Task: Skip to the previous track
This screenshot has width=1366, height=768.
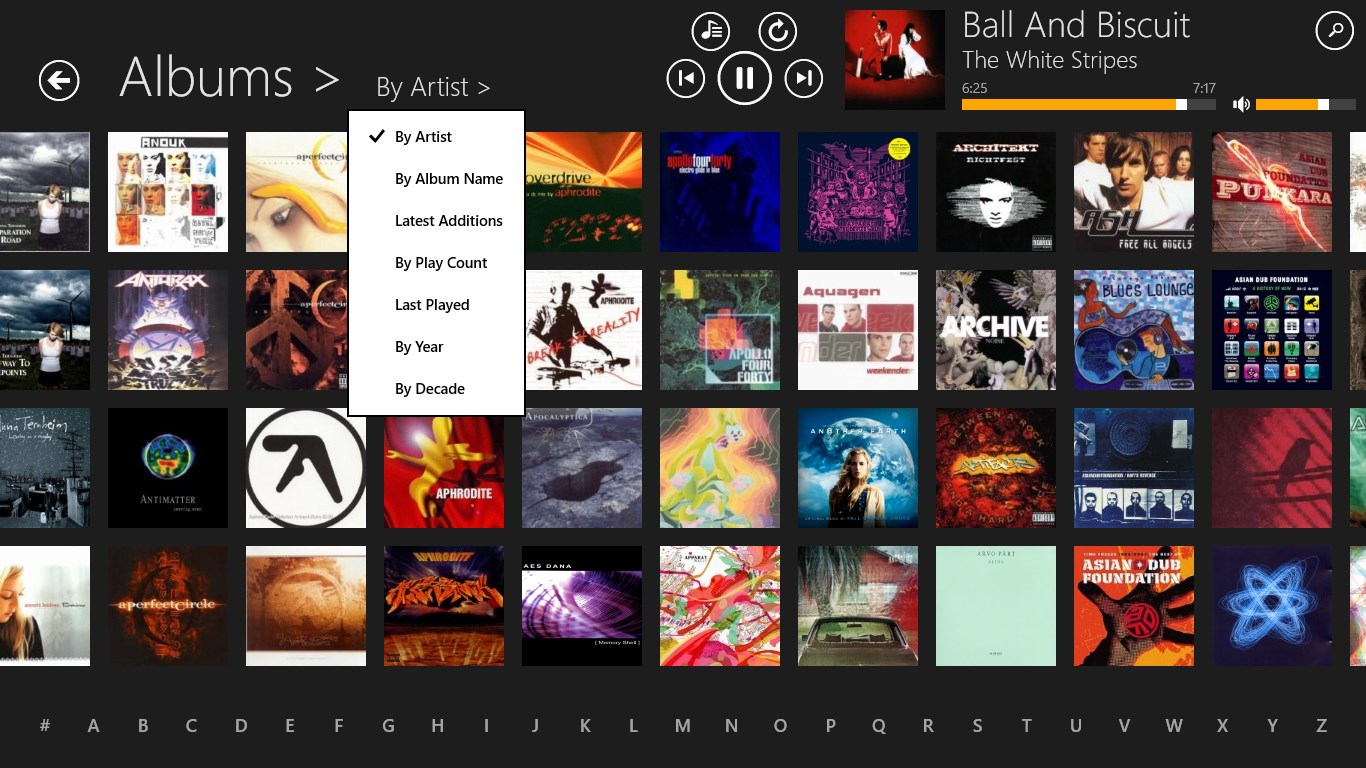Action: coord(685,78)
